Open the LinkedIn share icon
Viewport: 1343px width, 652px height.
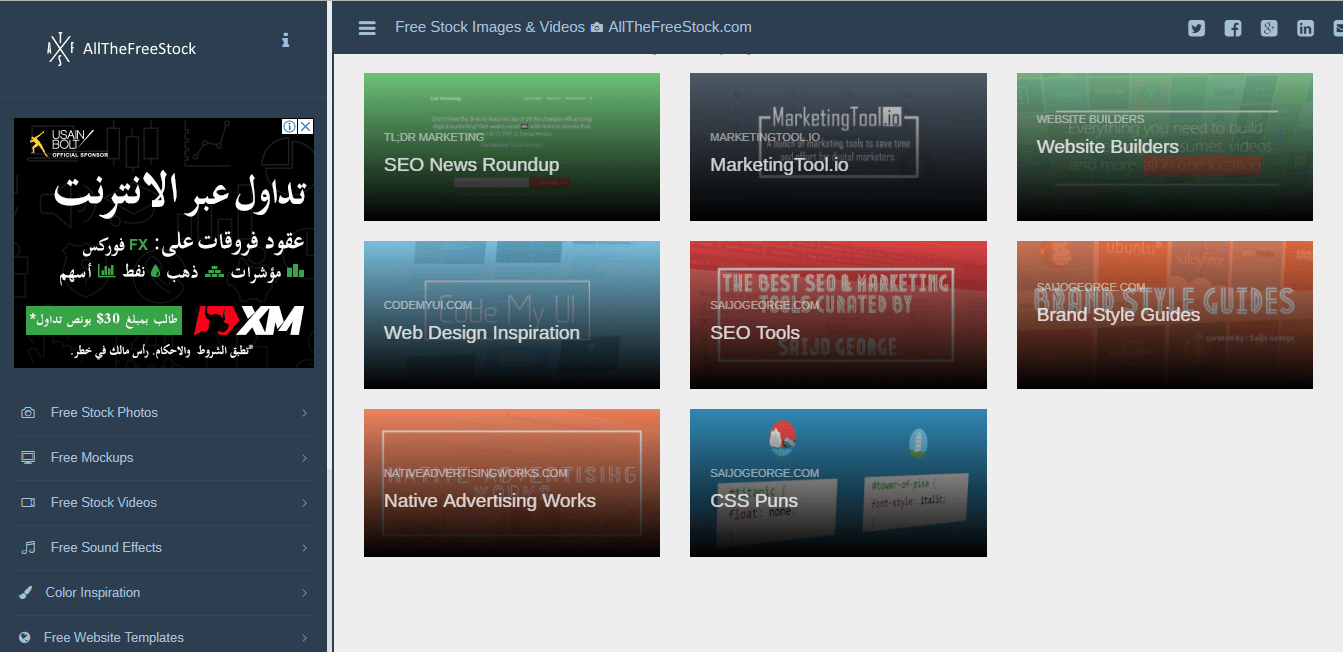(x=1305, y=28)
